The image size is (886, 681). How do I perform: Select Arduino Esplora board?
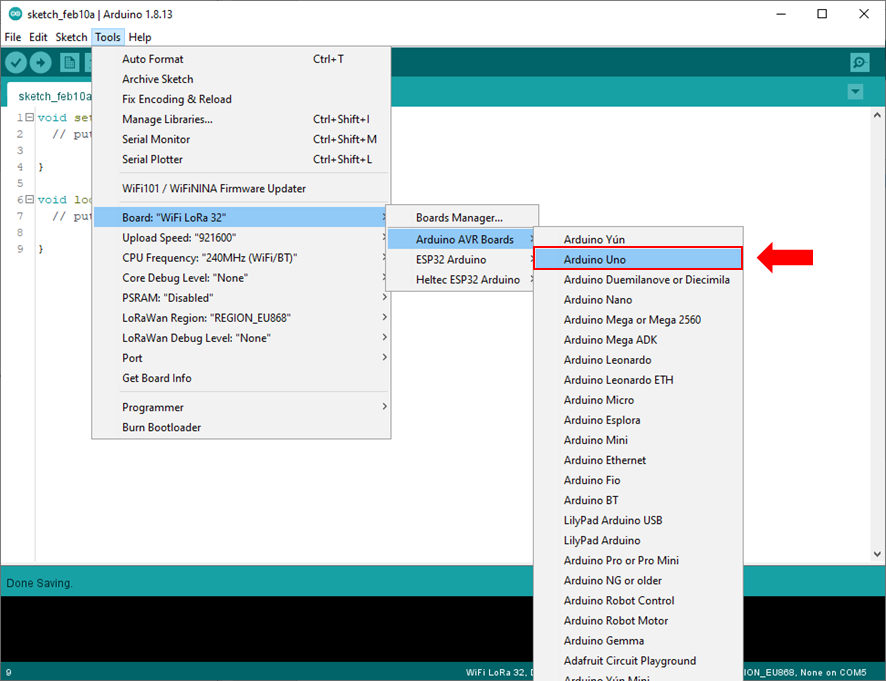pos(638,420)
